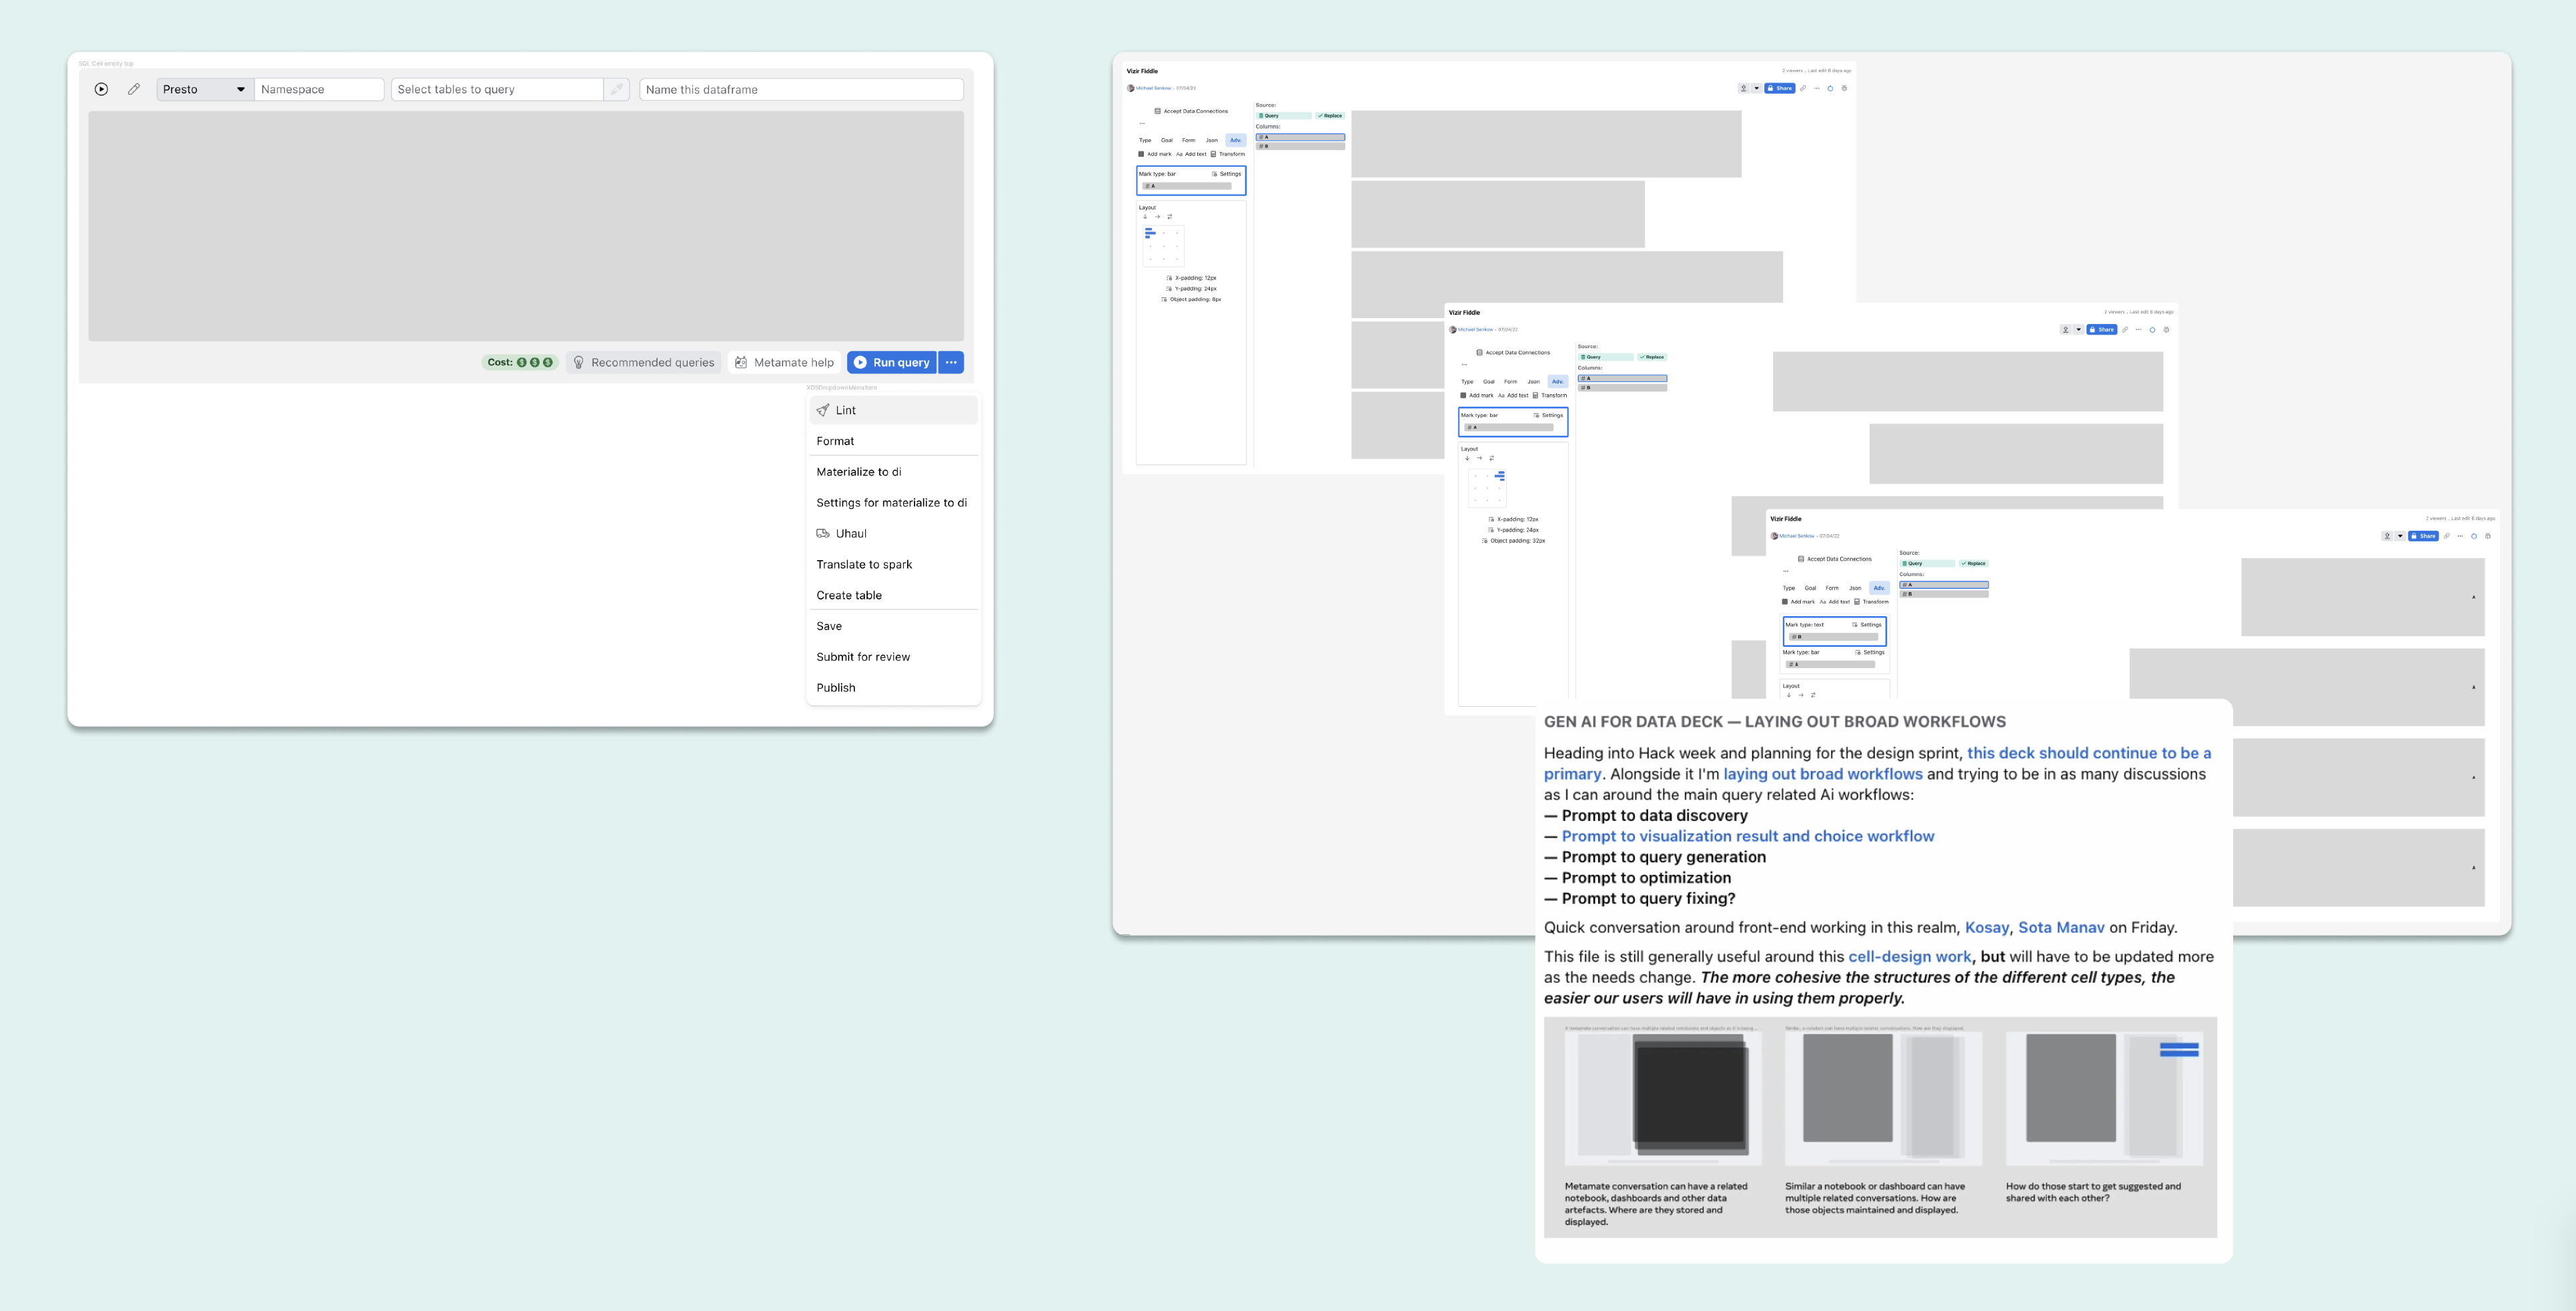Select the vertical layout arrow under Layout
Image resolution: width=2576 pixels, height=1311 pixels.
[x=1145, y=217]
